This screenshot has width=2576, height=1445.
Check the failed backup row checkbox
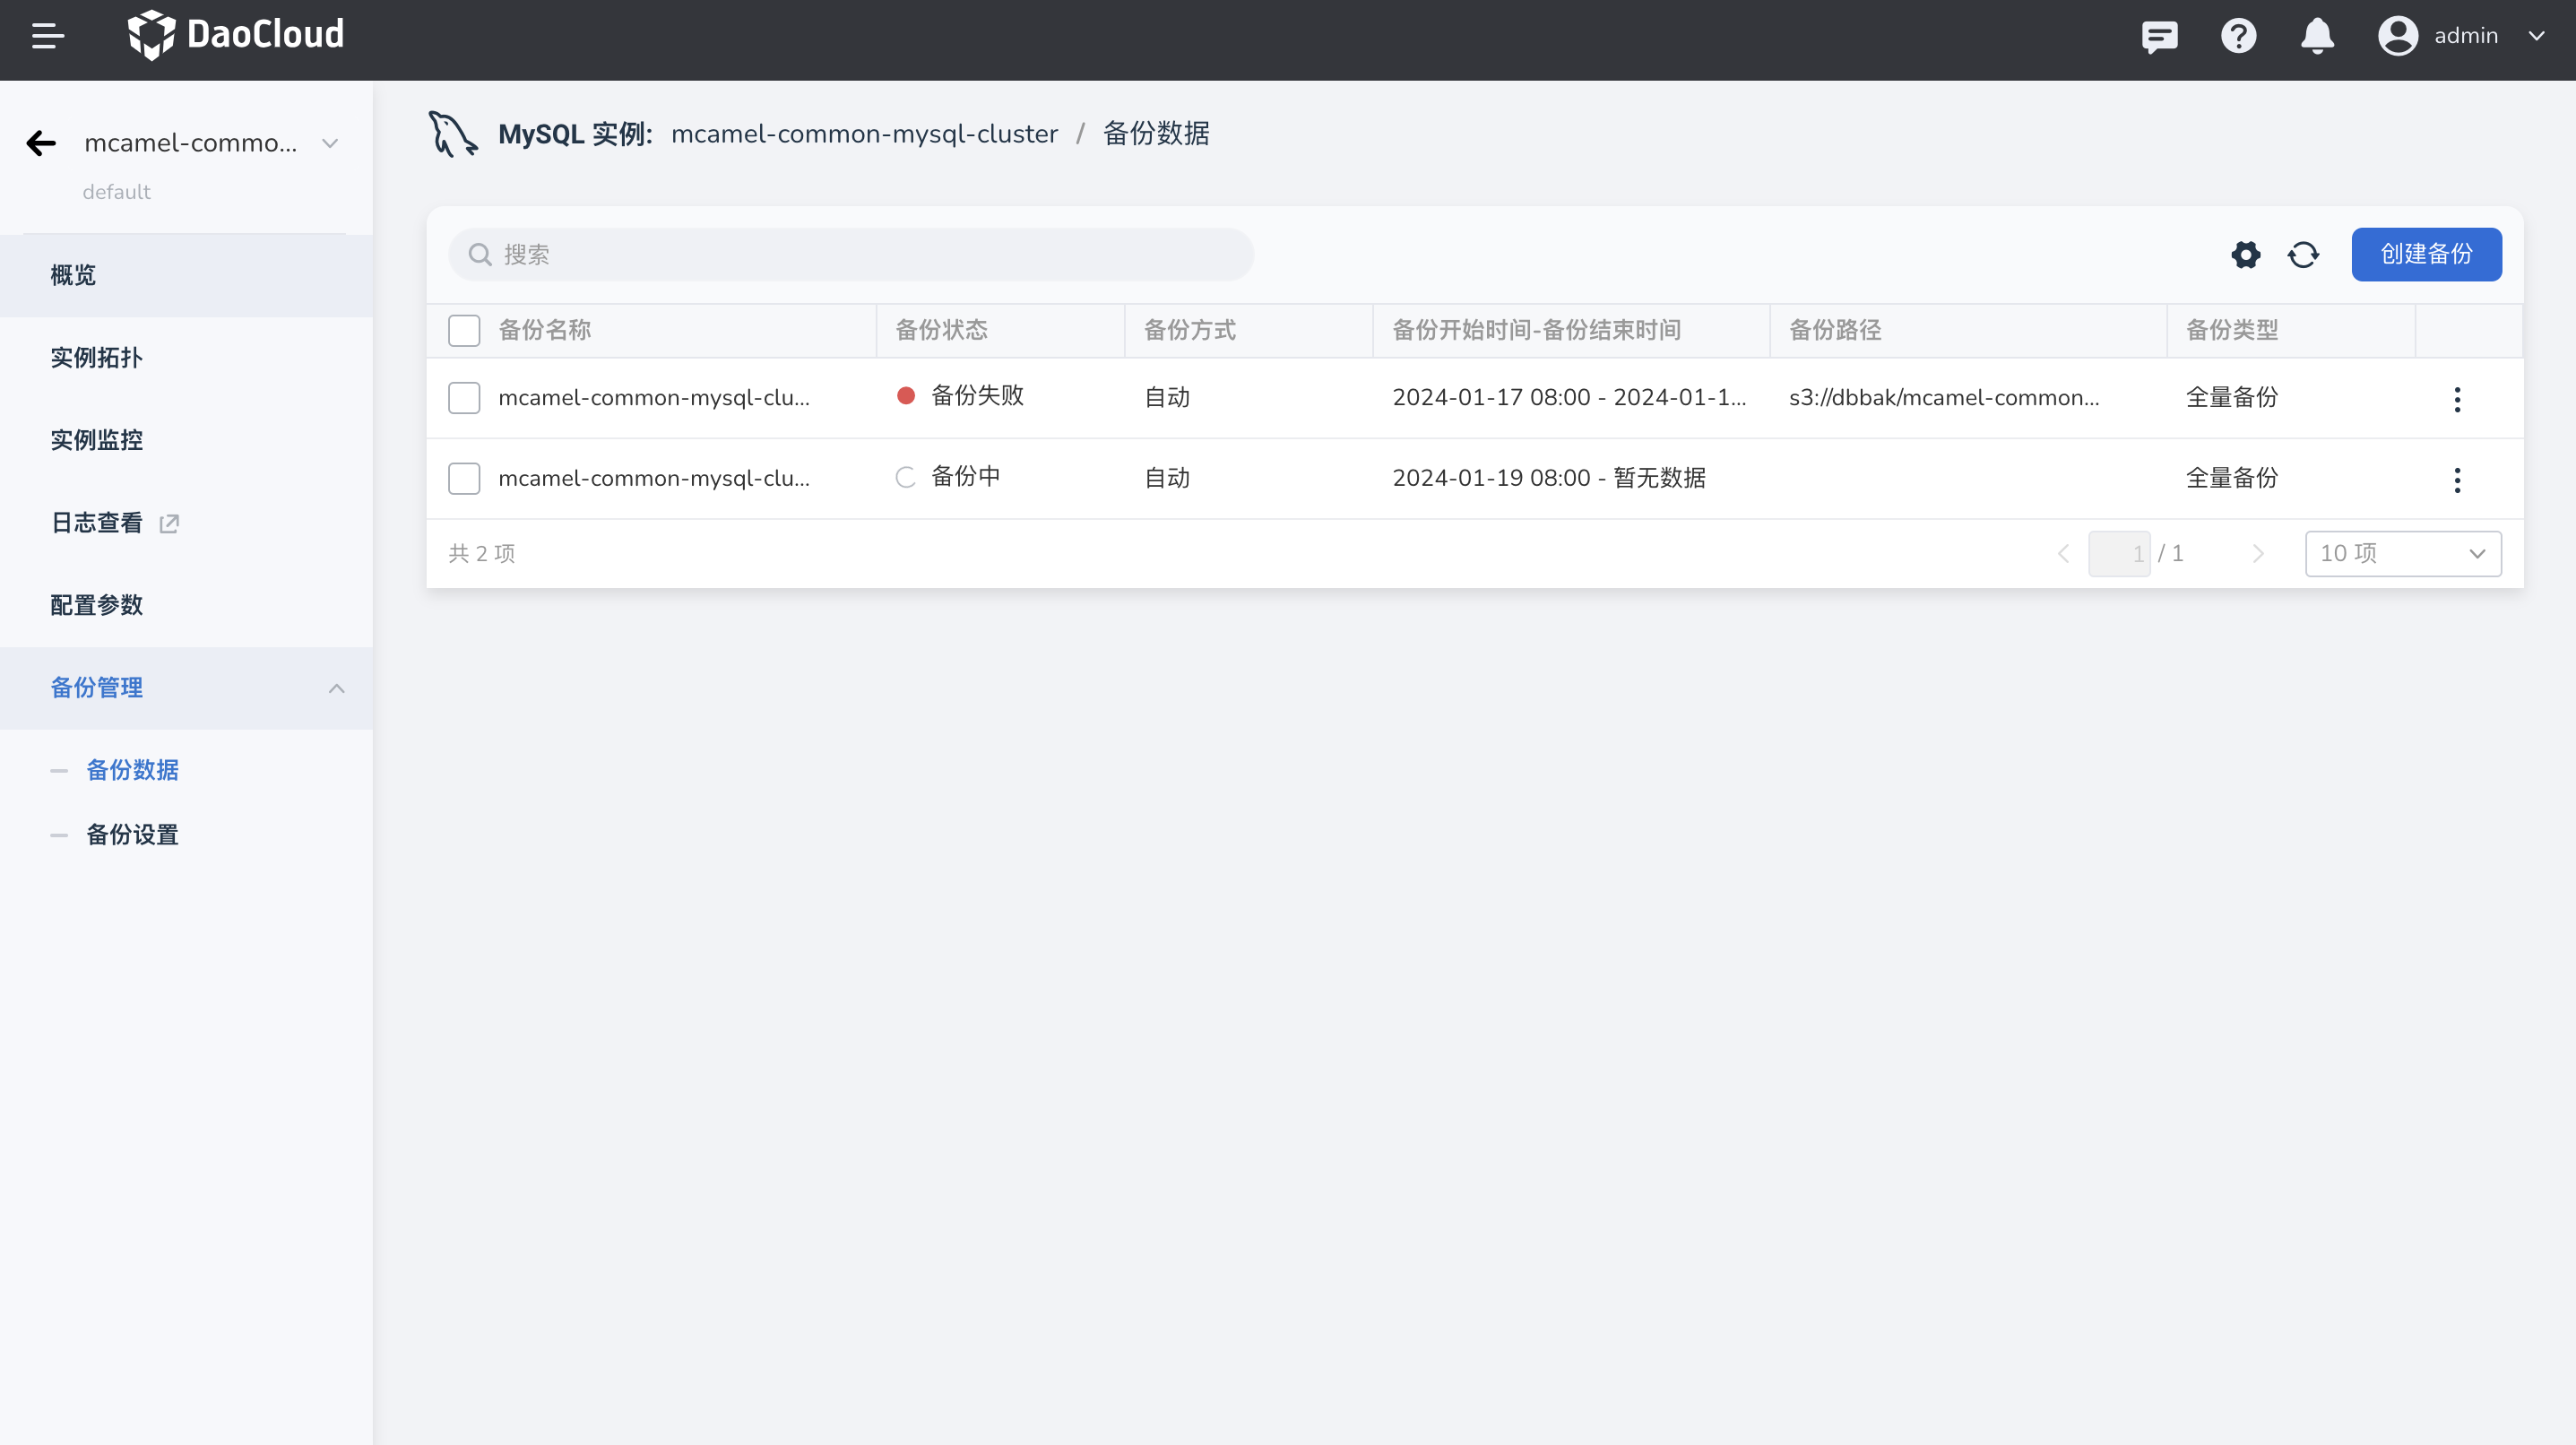464,398
